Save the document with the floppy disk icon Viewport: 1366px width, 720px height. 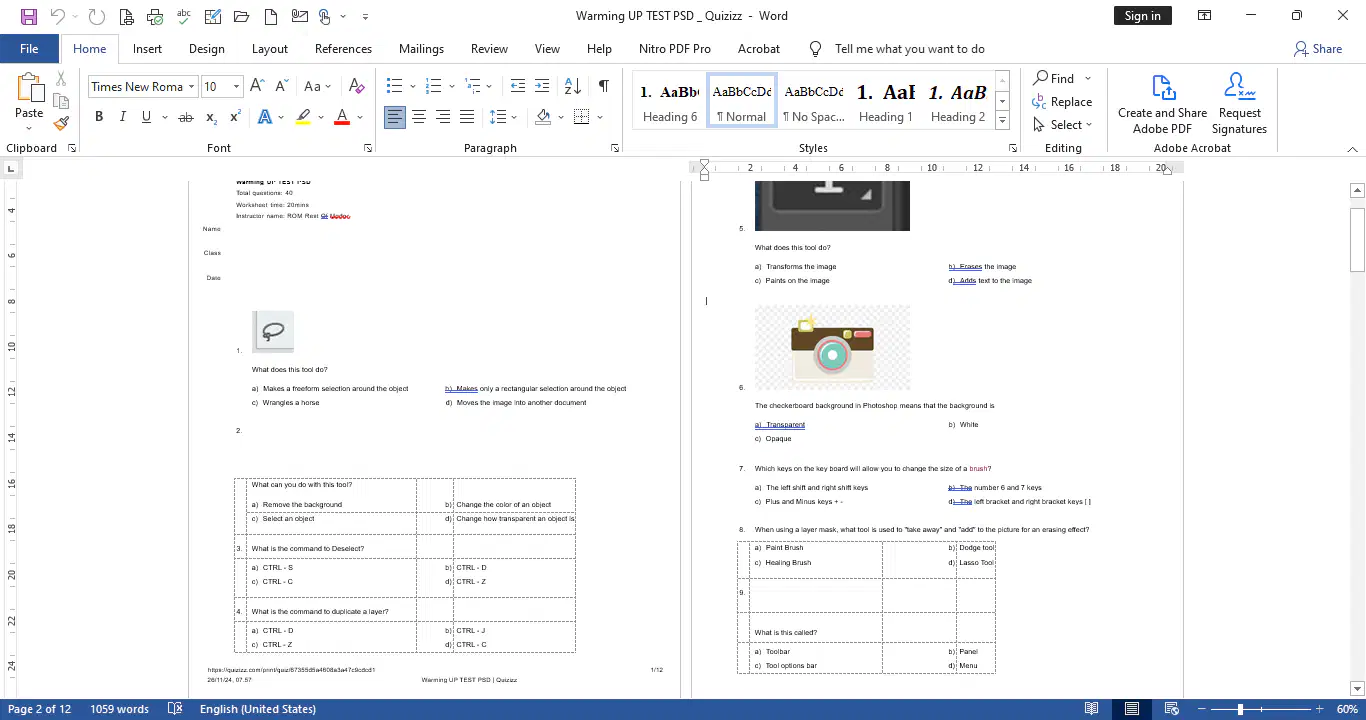(x=28, y=16)
